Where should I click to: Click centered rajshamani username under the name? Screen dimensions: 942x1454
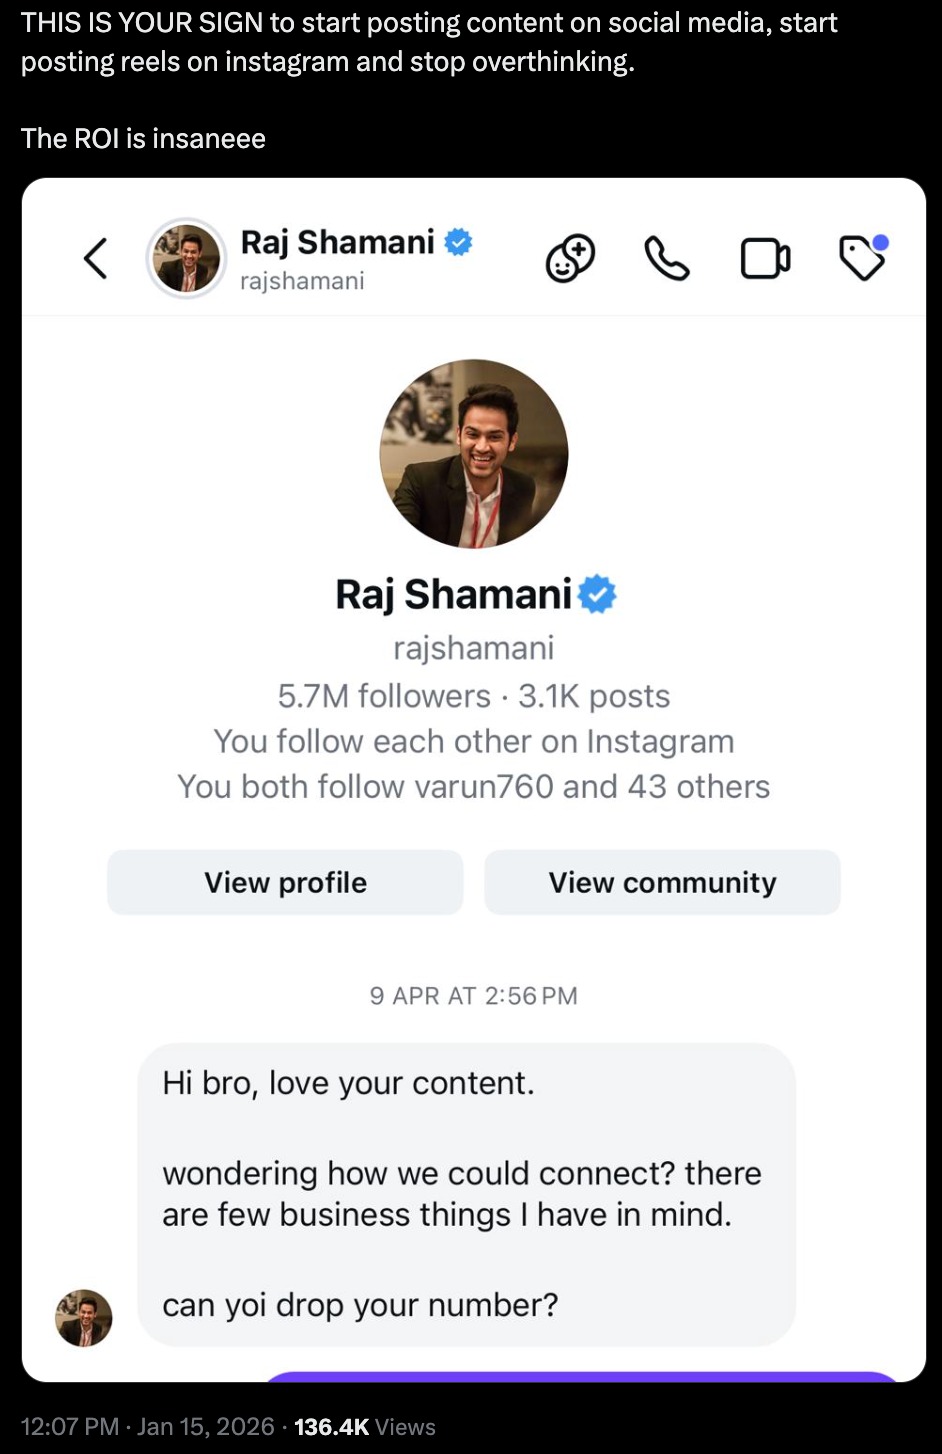pos(474,648)
